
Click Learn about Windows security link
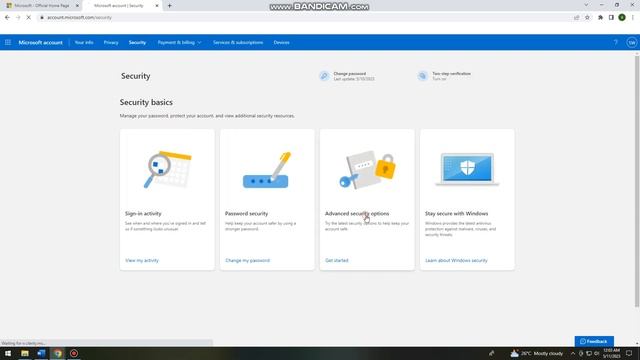pos(456,260)
